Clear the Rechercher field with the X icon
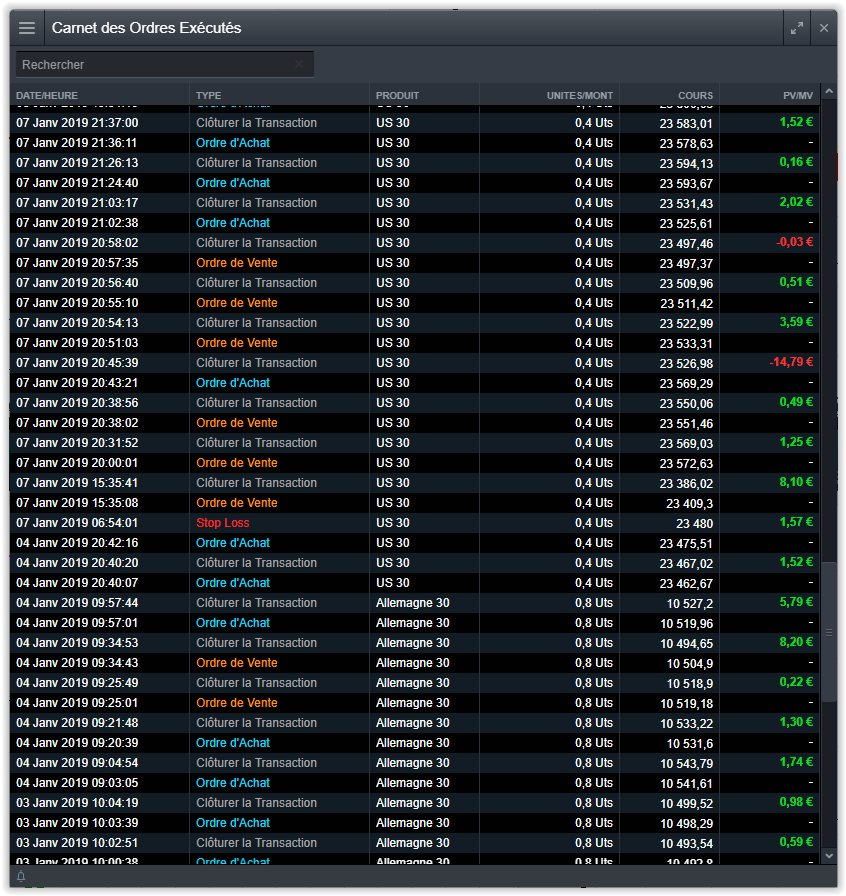 tap(299, 65)
